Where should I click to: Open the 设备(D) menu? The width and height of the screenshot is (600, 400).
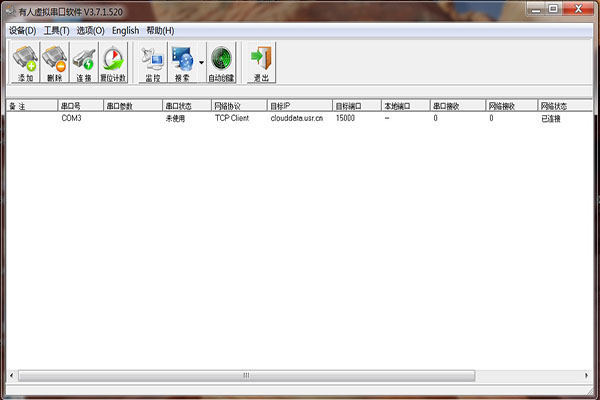[22, 31]
